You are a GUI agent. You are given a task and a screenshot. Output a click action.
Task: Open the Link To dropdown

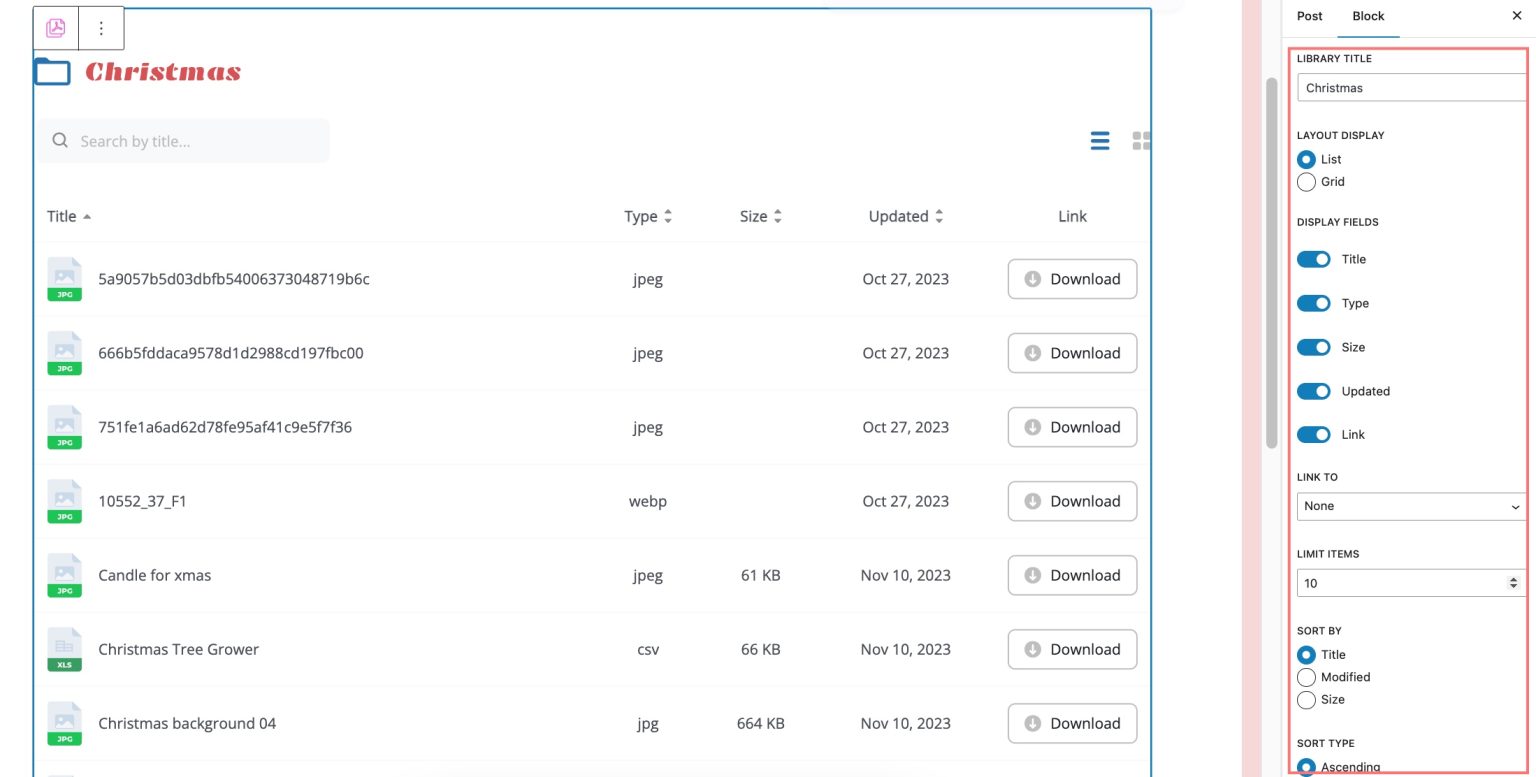click(x=1410, y=506)
